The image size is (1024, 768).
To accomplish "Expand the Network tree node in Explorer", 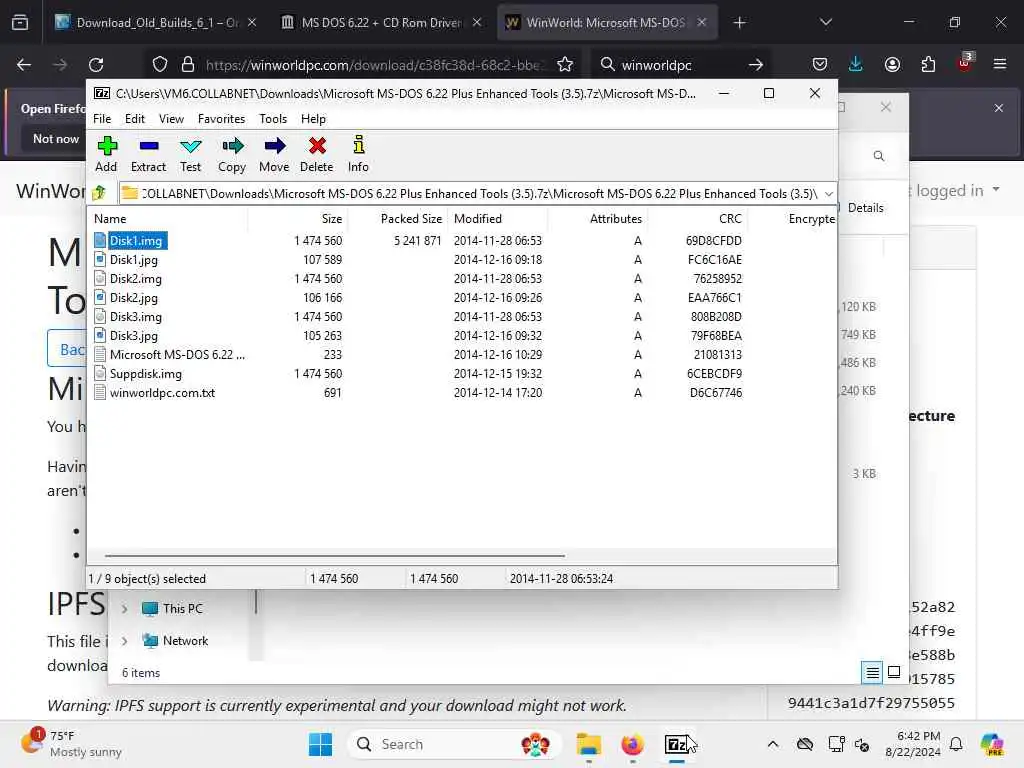I will pyautogui.click(x=124, y=641).
